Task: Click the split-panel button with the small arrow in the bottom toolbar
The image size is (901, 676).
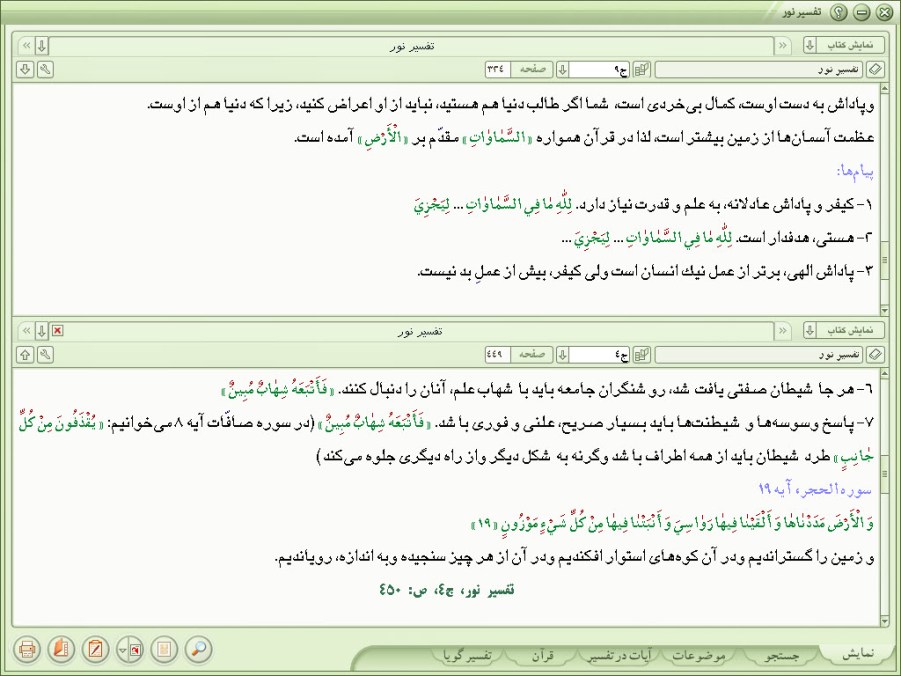Action: (x=130, y=650)
